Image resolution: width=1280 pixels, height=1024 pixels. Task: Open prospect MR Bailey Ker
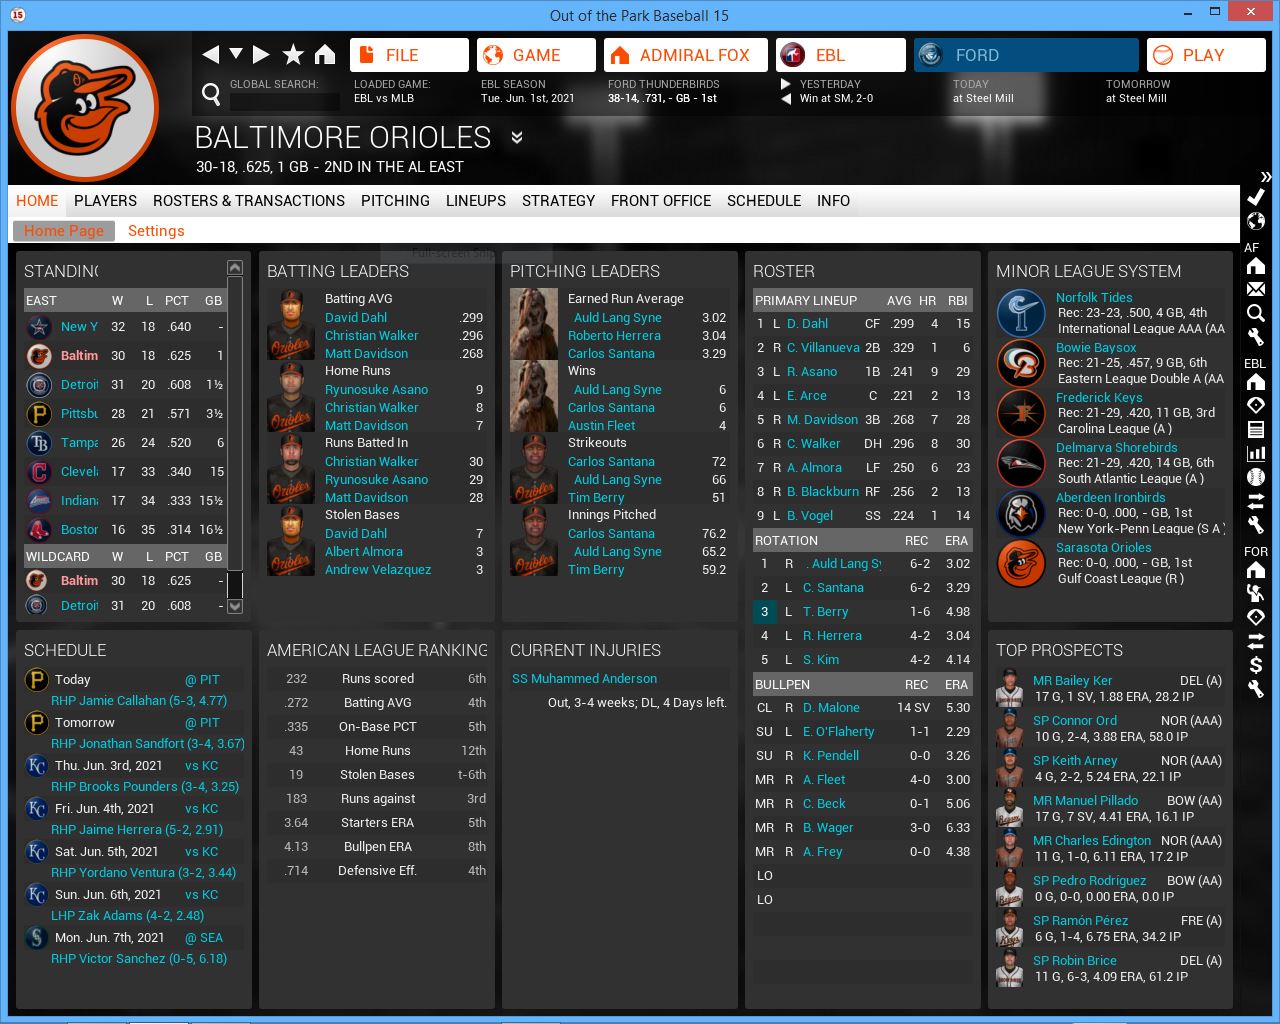point(1072,681)
